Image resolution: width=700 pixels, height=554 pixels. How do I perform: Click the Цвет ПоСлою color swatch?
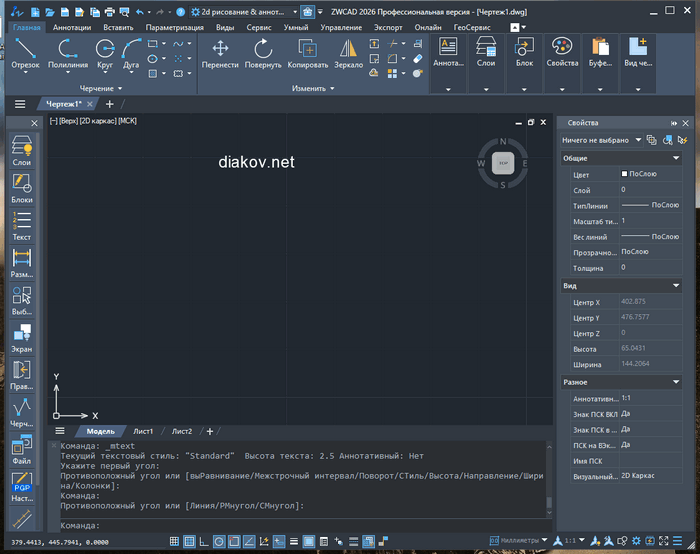[x=625, y=174]
